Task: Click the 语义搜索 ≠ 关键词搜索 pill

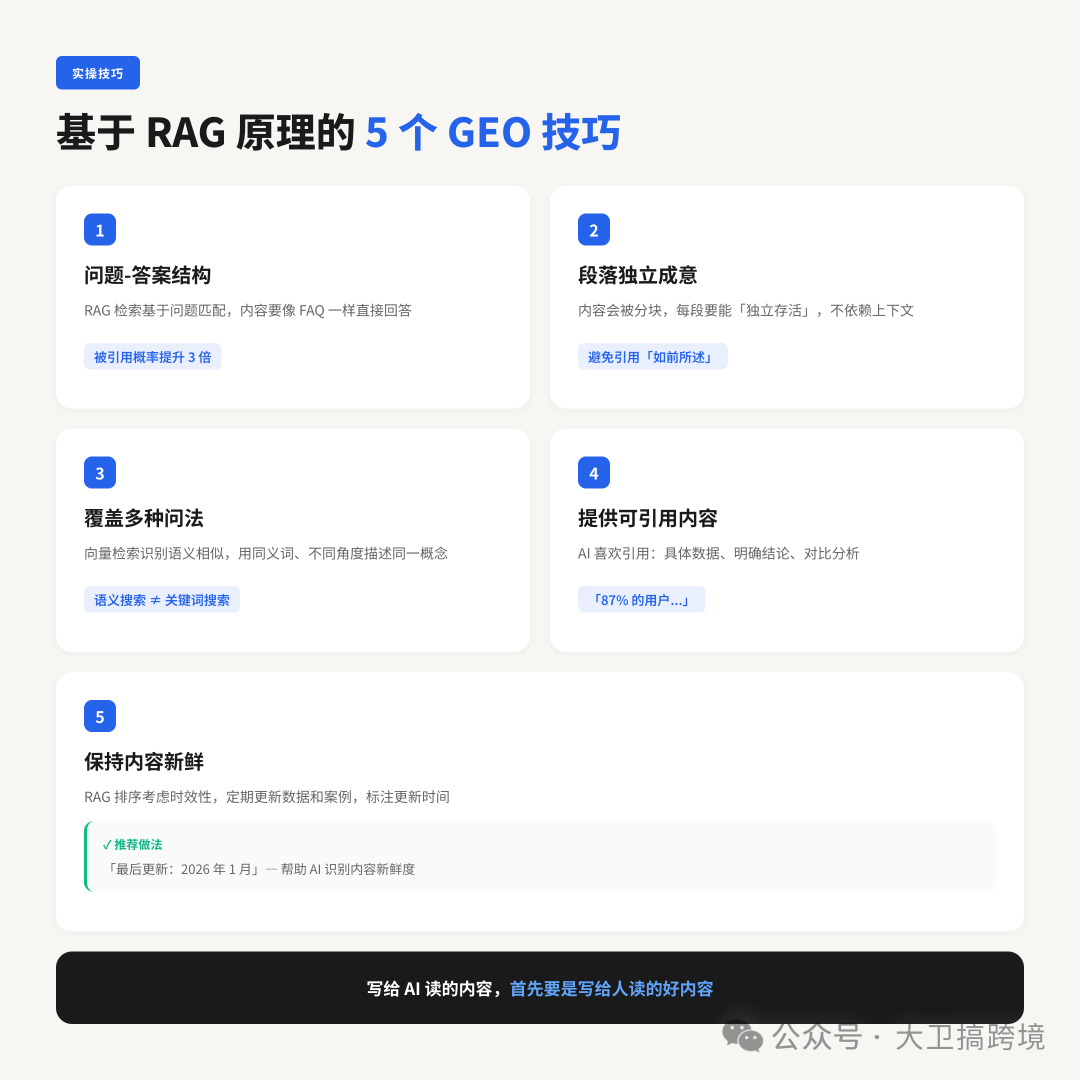Action: point(161,599)
